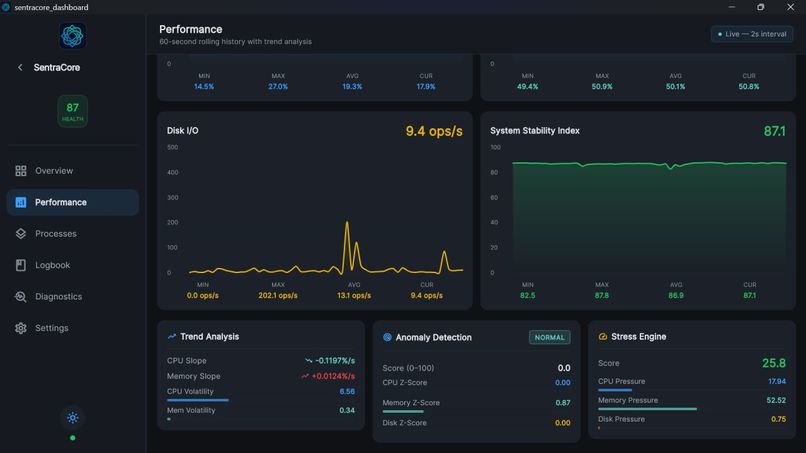
Task: Open the Overview page
Action: 72,171
